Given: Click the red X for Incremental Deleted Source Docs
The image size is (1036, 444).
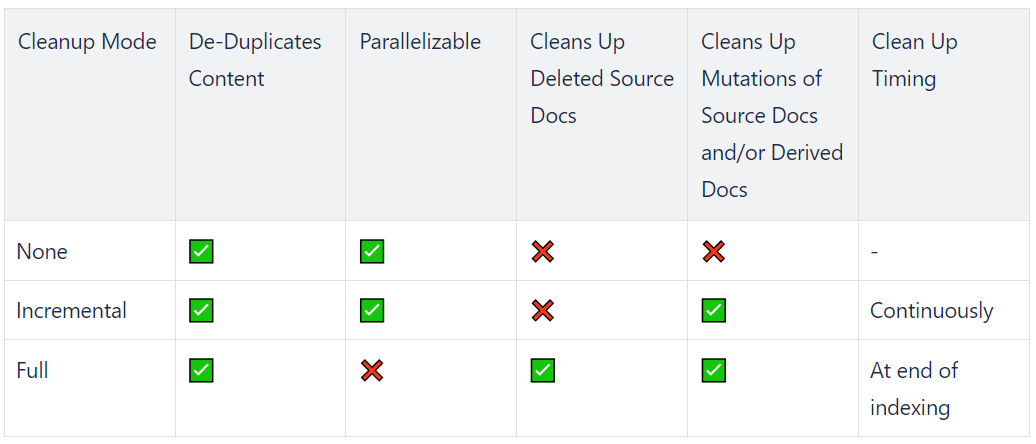Looking at the screenshot, I should coord(542,311).
